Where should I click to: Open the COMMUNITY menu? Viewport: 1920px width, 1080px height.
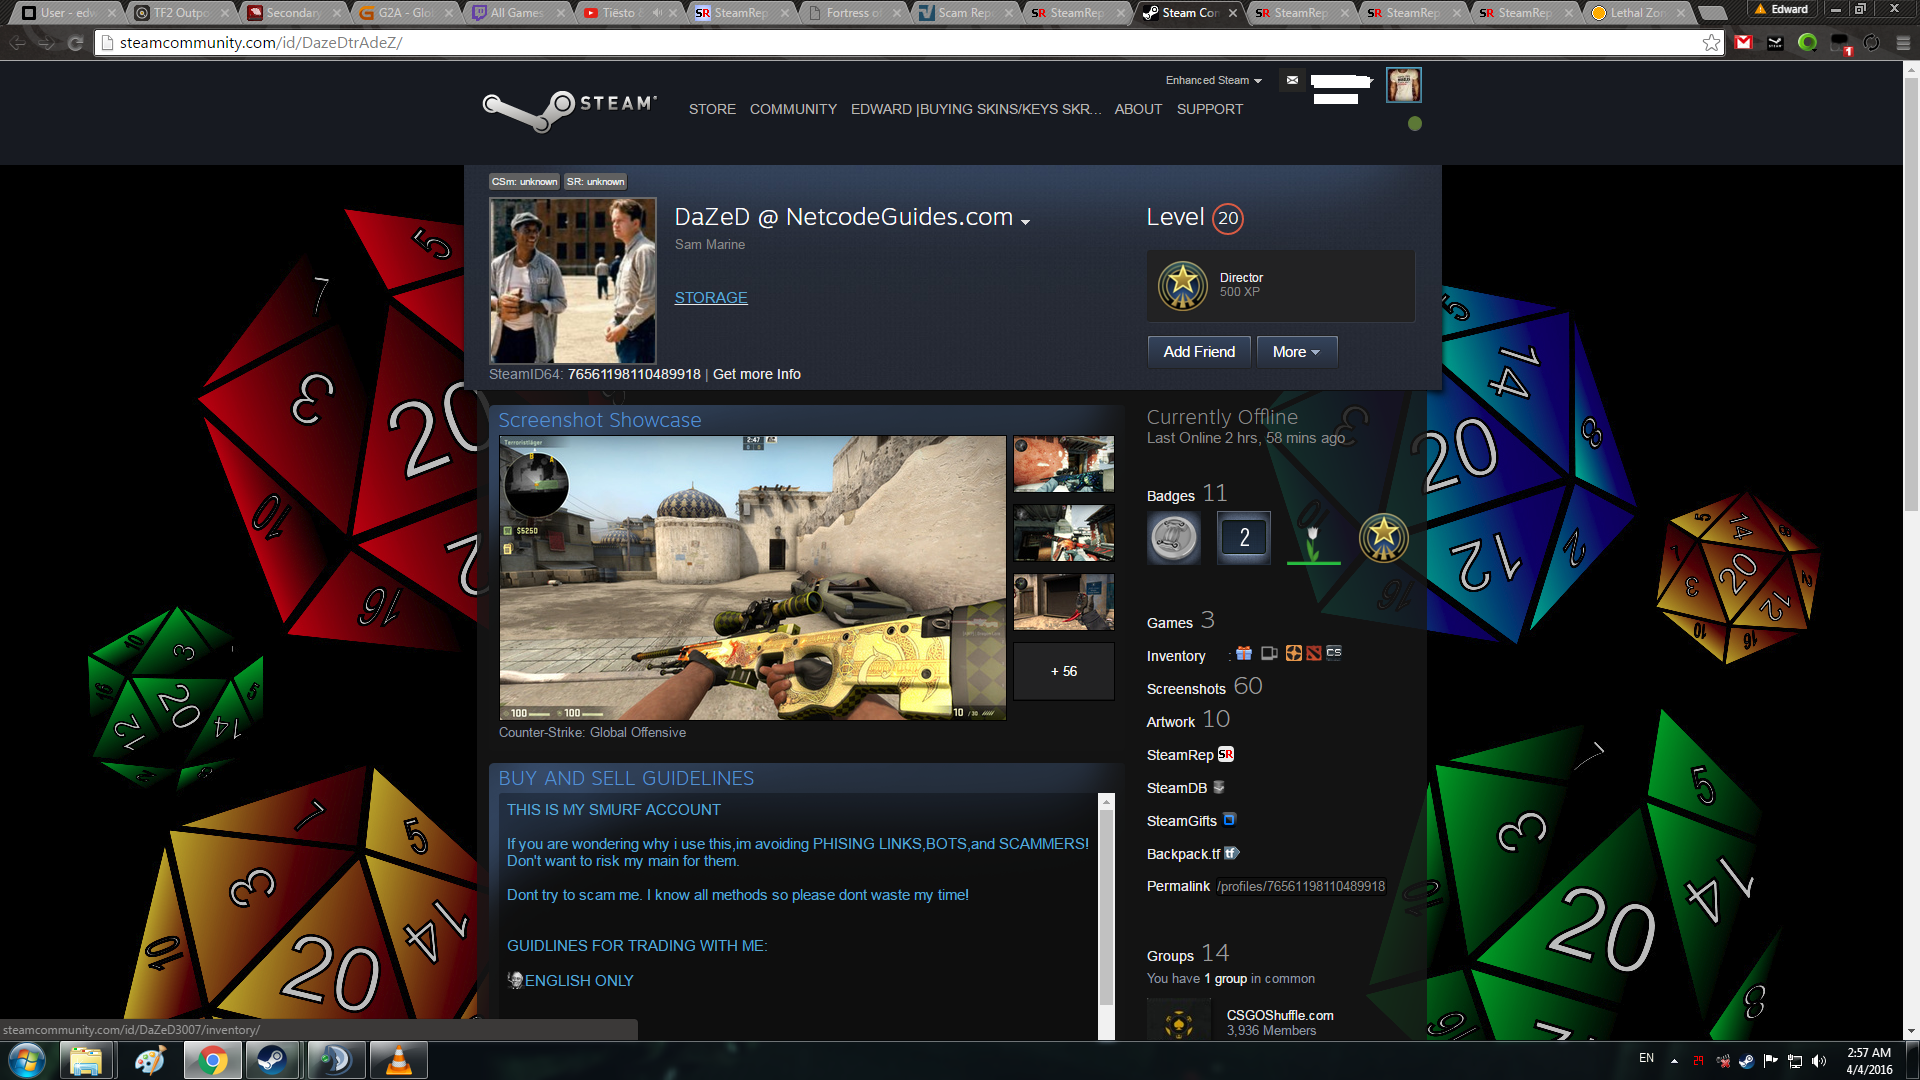[x=793, y=109]
